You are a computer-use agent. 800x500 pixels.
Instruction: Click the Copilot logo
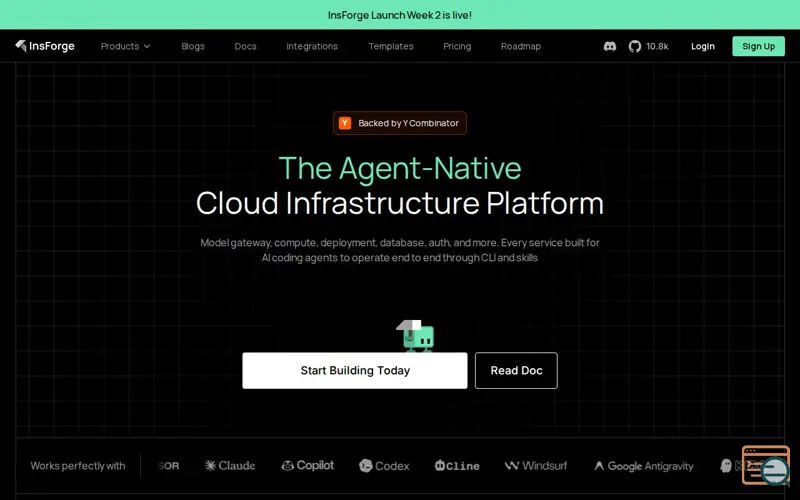pyautogui.click(x=308, y=465)
